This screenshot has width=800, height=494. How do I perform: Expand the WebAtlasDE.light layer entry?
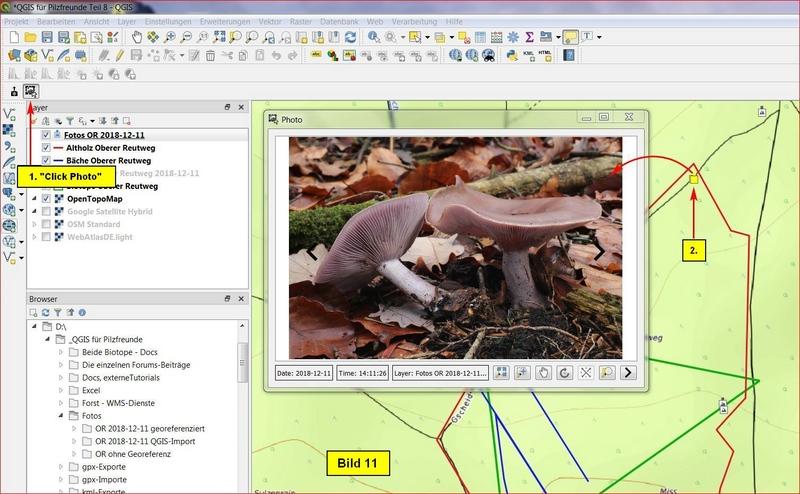[x=35, y=237]
